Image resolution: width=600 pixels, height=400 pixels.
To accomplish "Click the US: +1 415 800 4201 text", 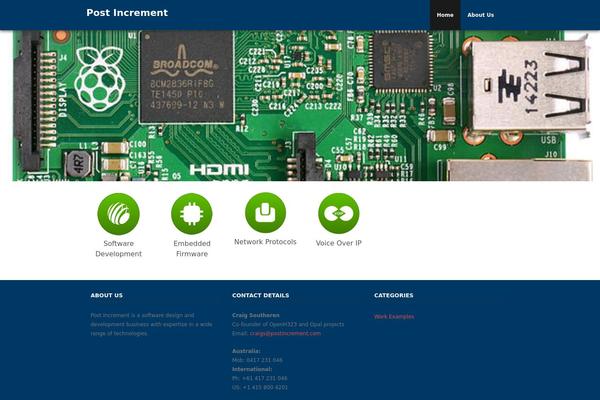I will 260,387.
